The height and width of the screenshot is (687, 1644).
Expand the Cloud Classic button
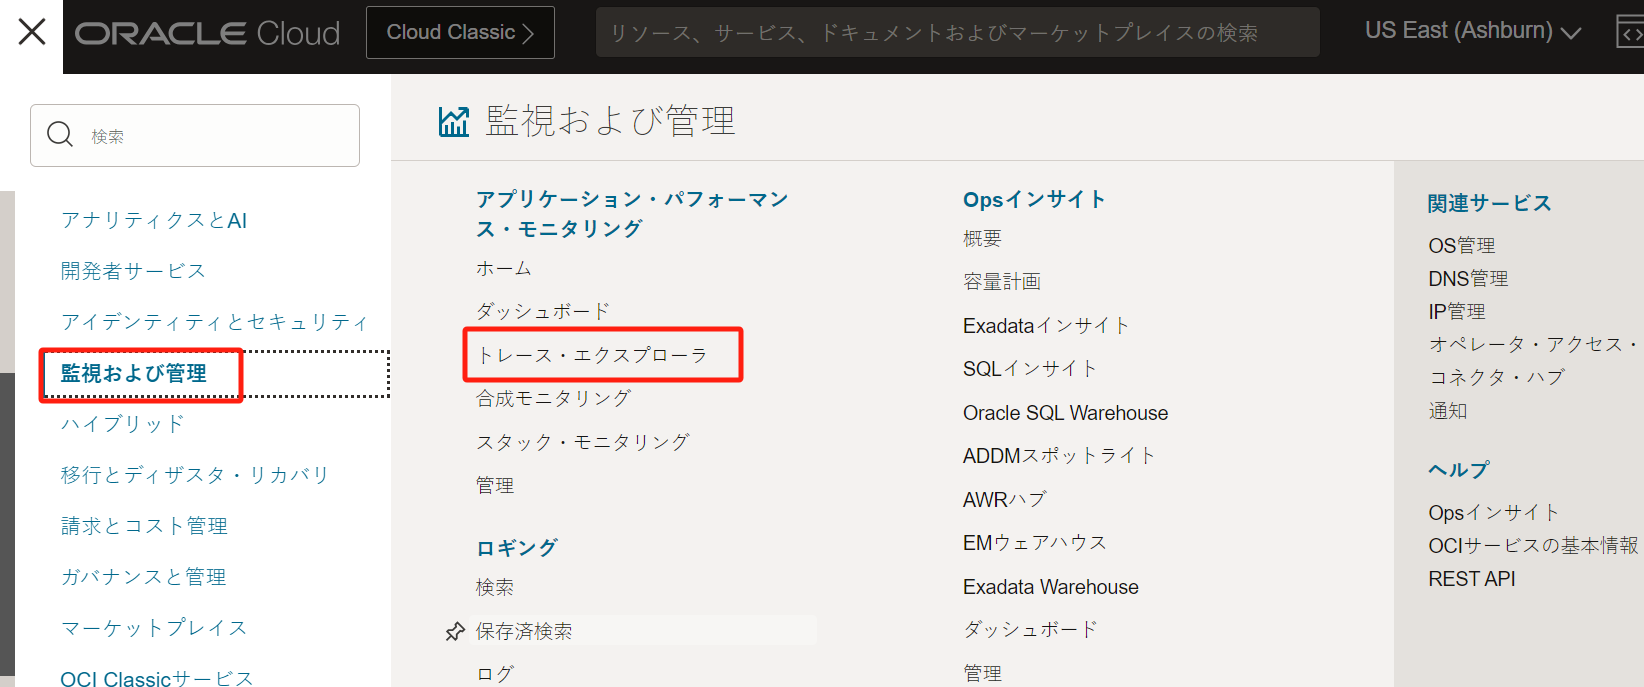click(460, 32)
